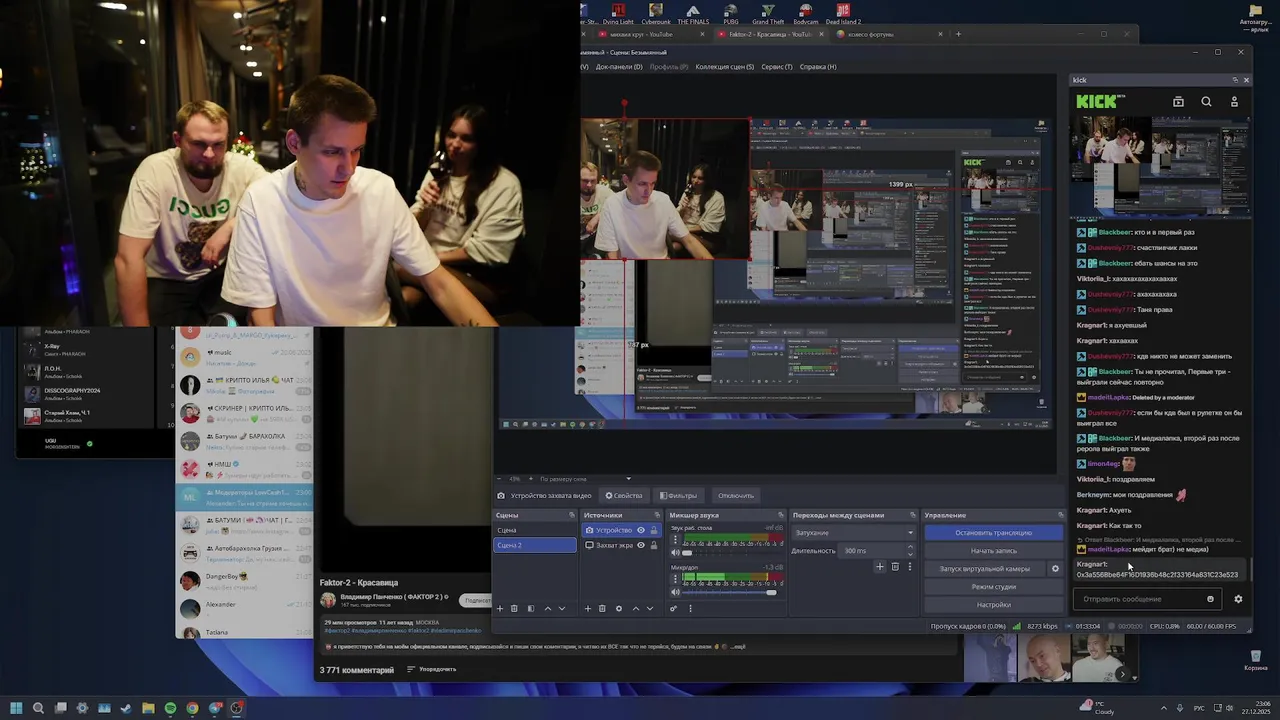Open source properties gear in Sources panel

pos(619,609)
